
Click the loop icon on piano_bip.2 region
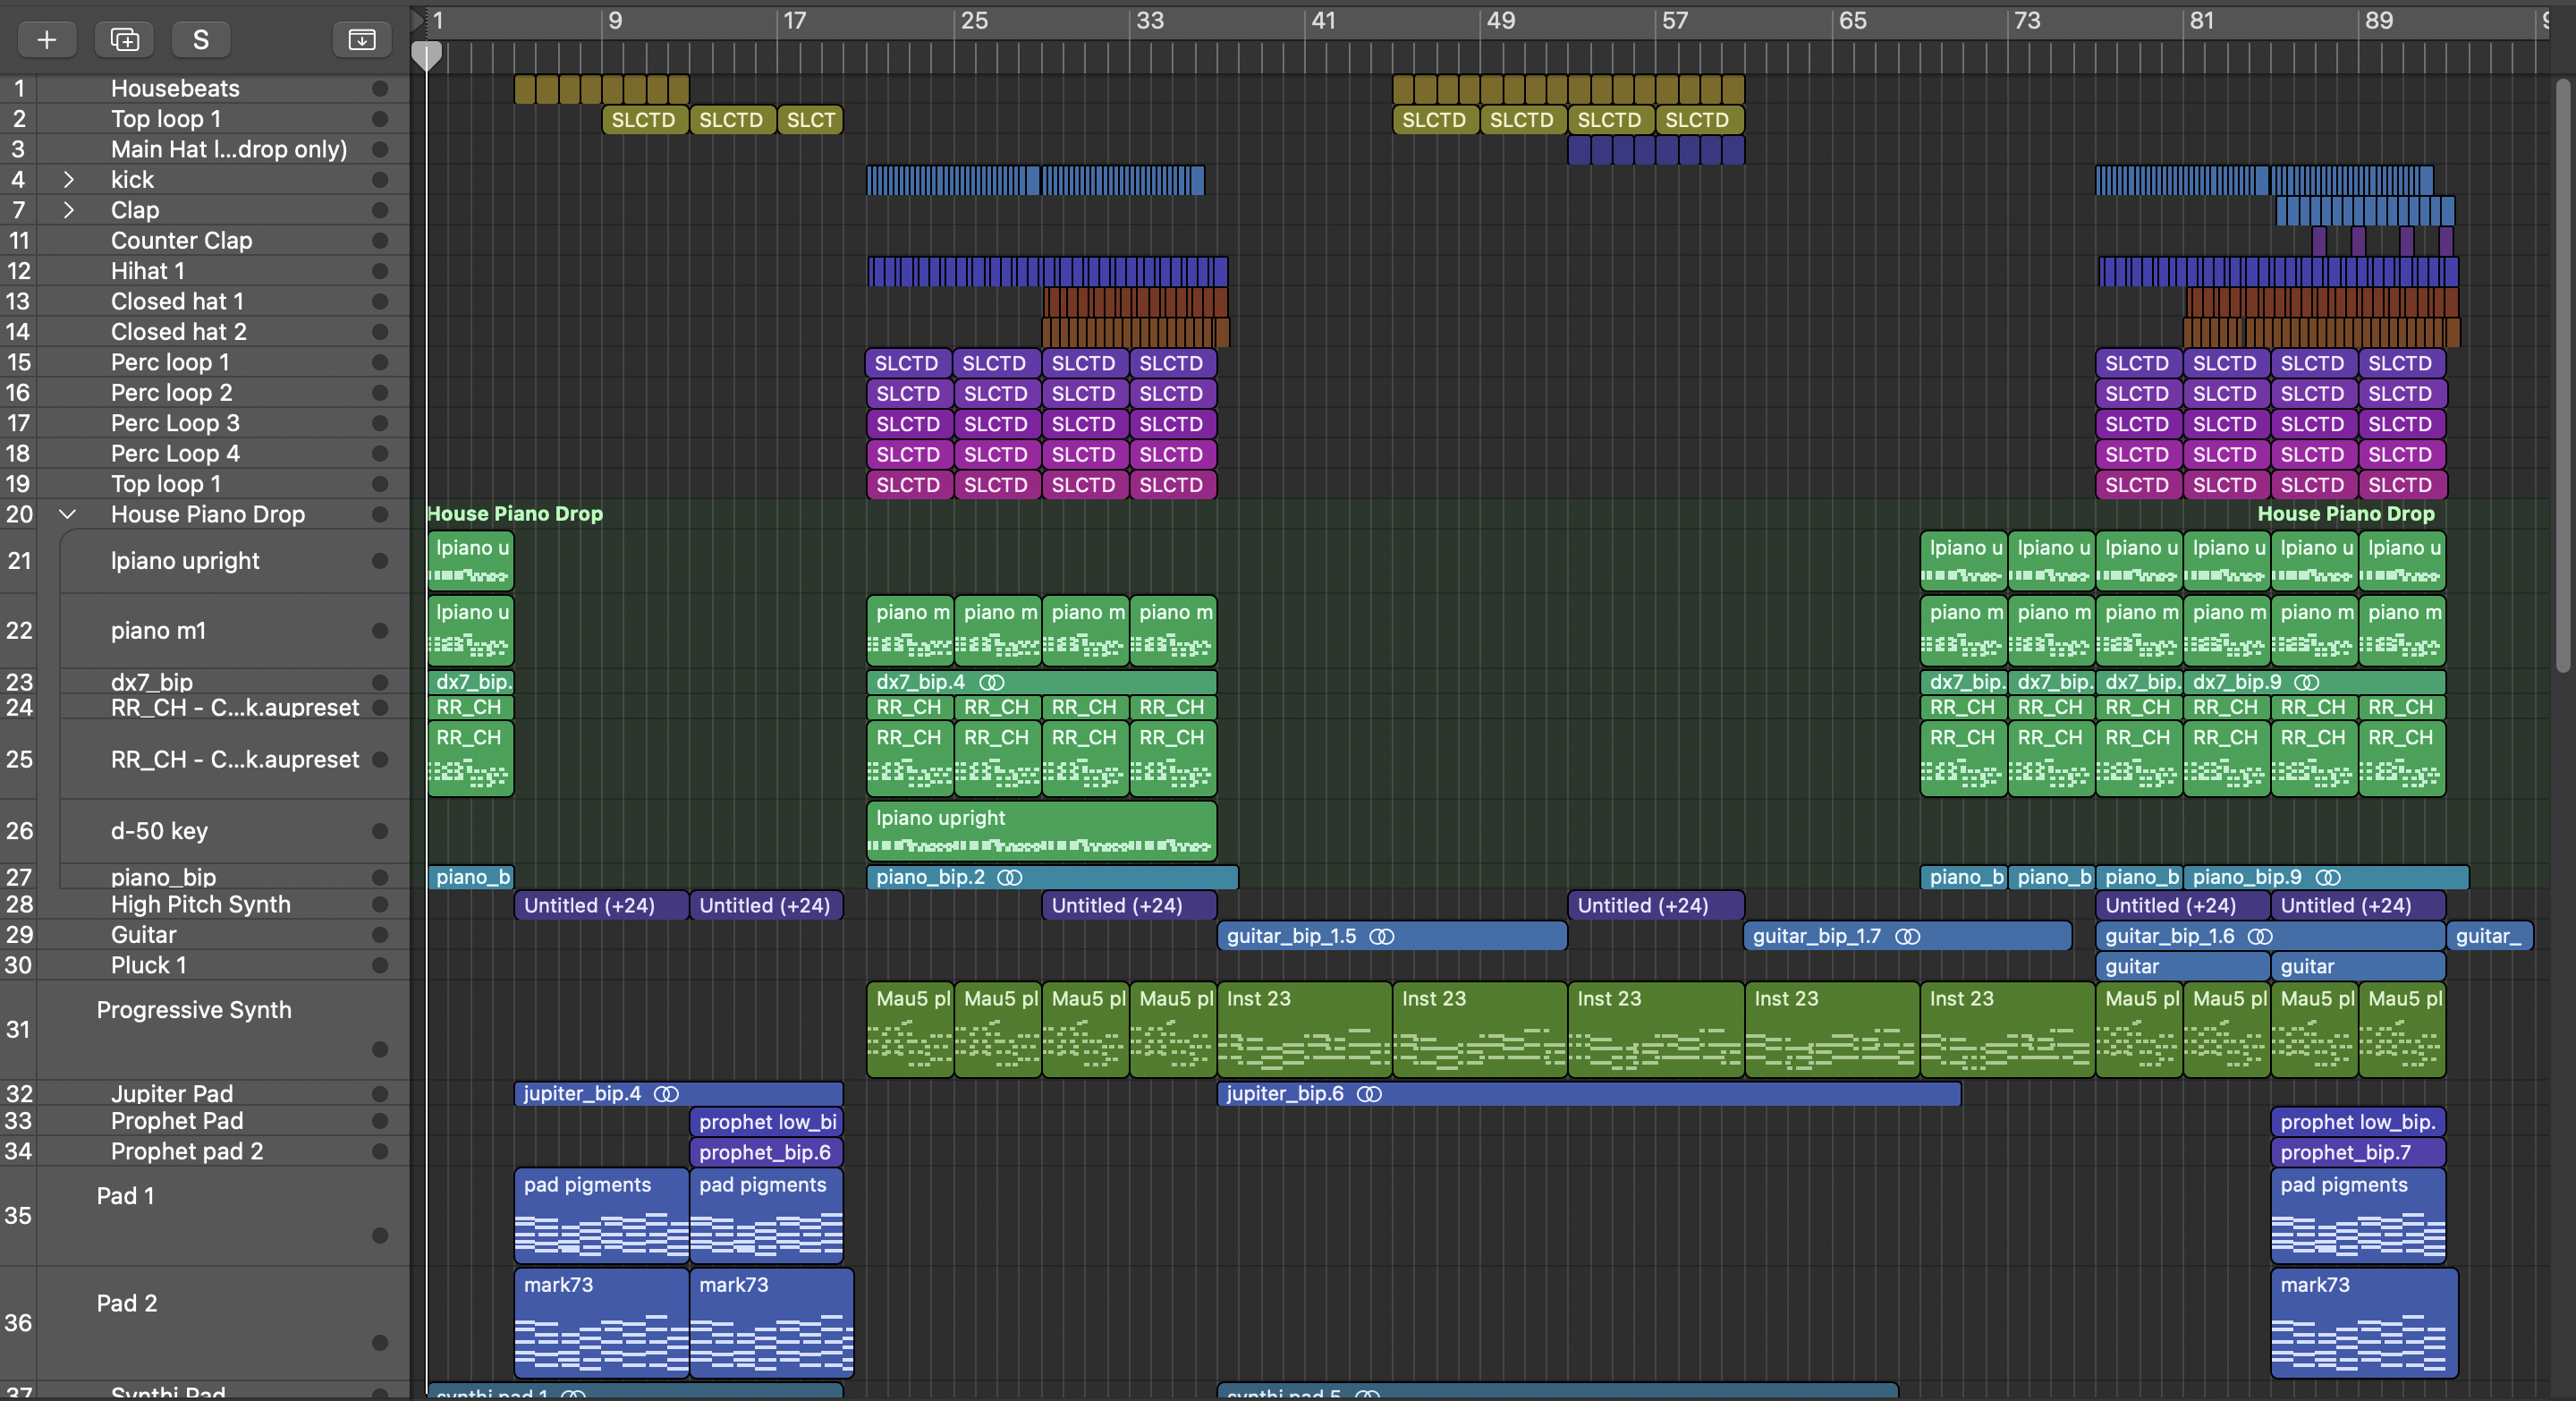coord(1010,878)
